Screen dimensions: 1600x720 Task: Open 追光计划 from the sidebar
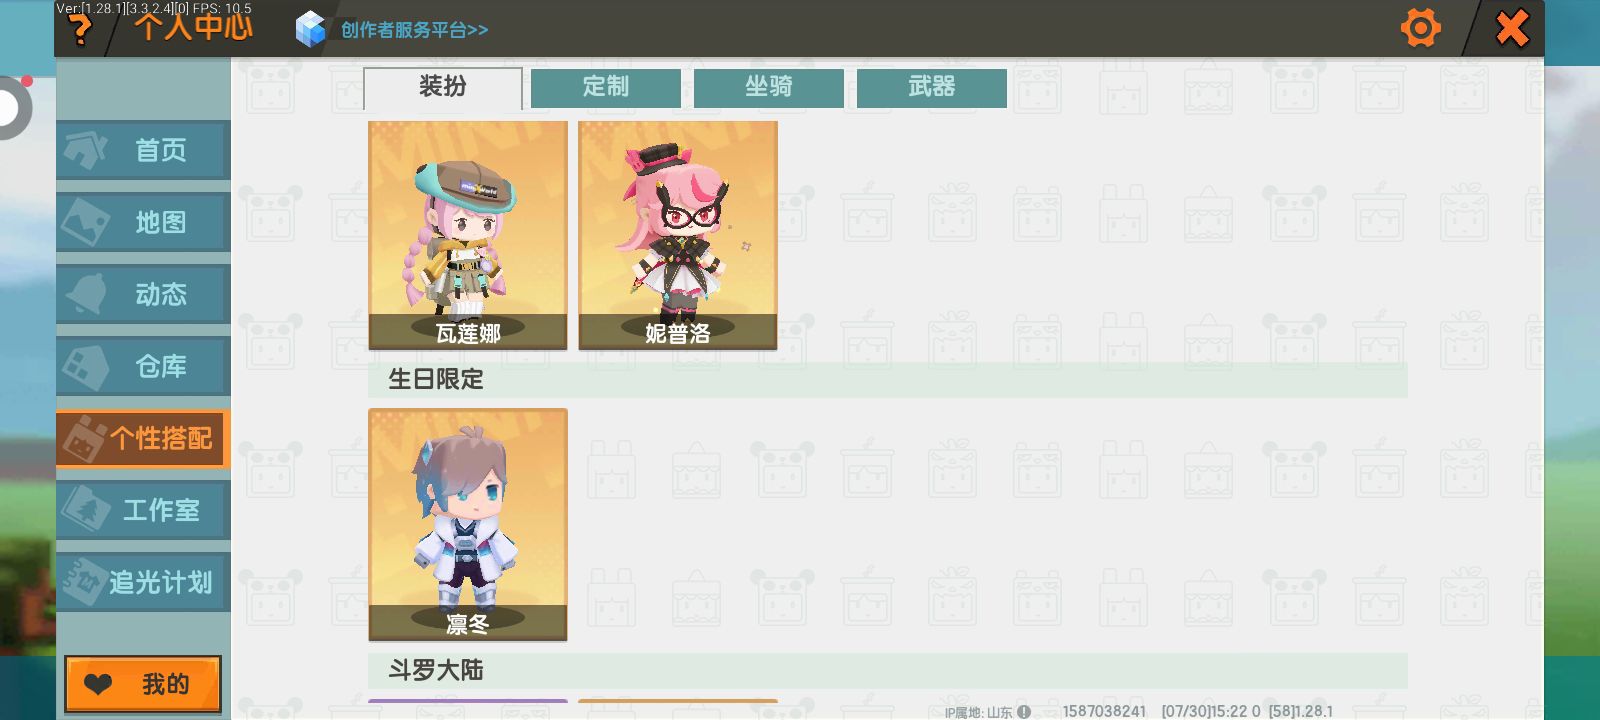point(144,582)
